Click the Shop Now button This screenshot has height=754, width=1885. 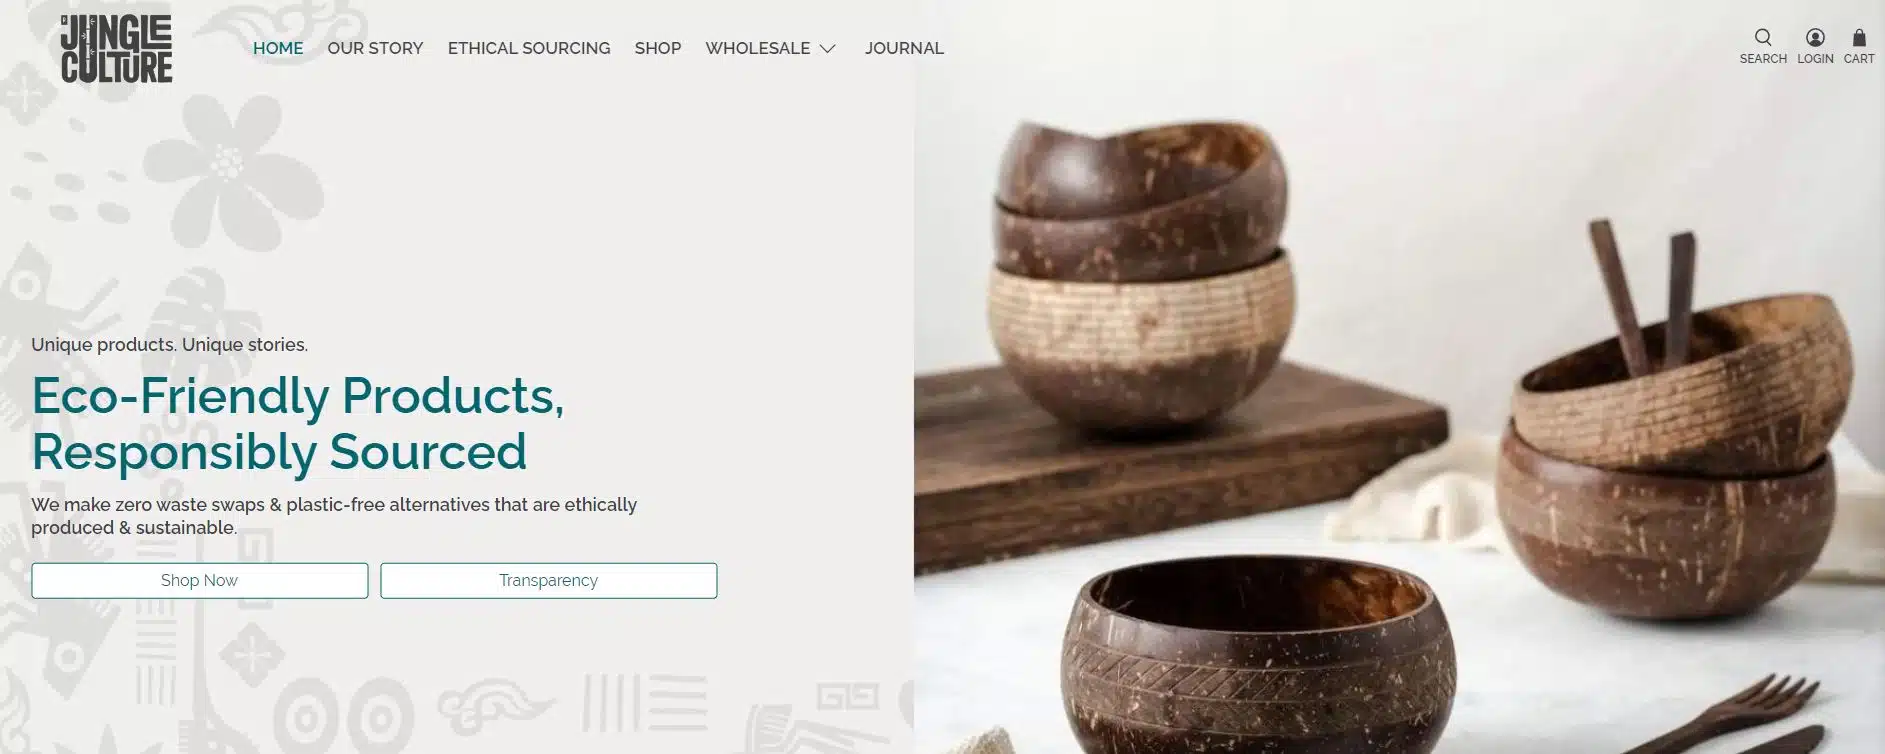[200, 580]
